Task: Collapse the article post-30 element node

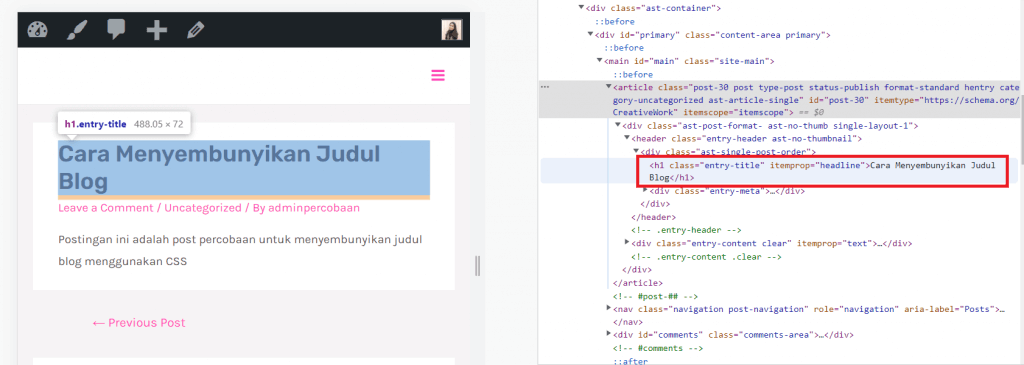Action: 609,87
